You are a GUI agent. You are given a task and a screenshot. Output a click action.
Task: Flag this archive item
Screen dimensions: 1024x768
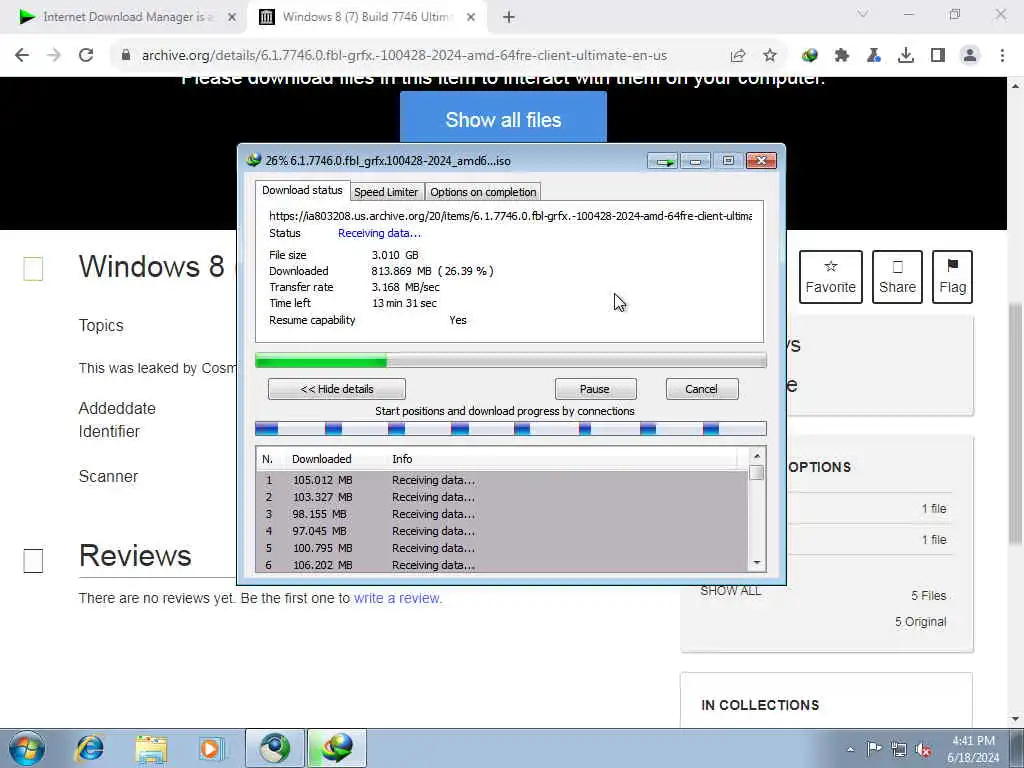952,277
